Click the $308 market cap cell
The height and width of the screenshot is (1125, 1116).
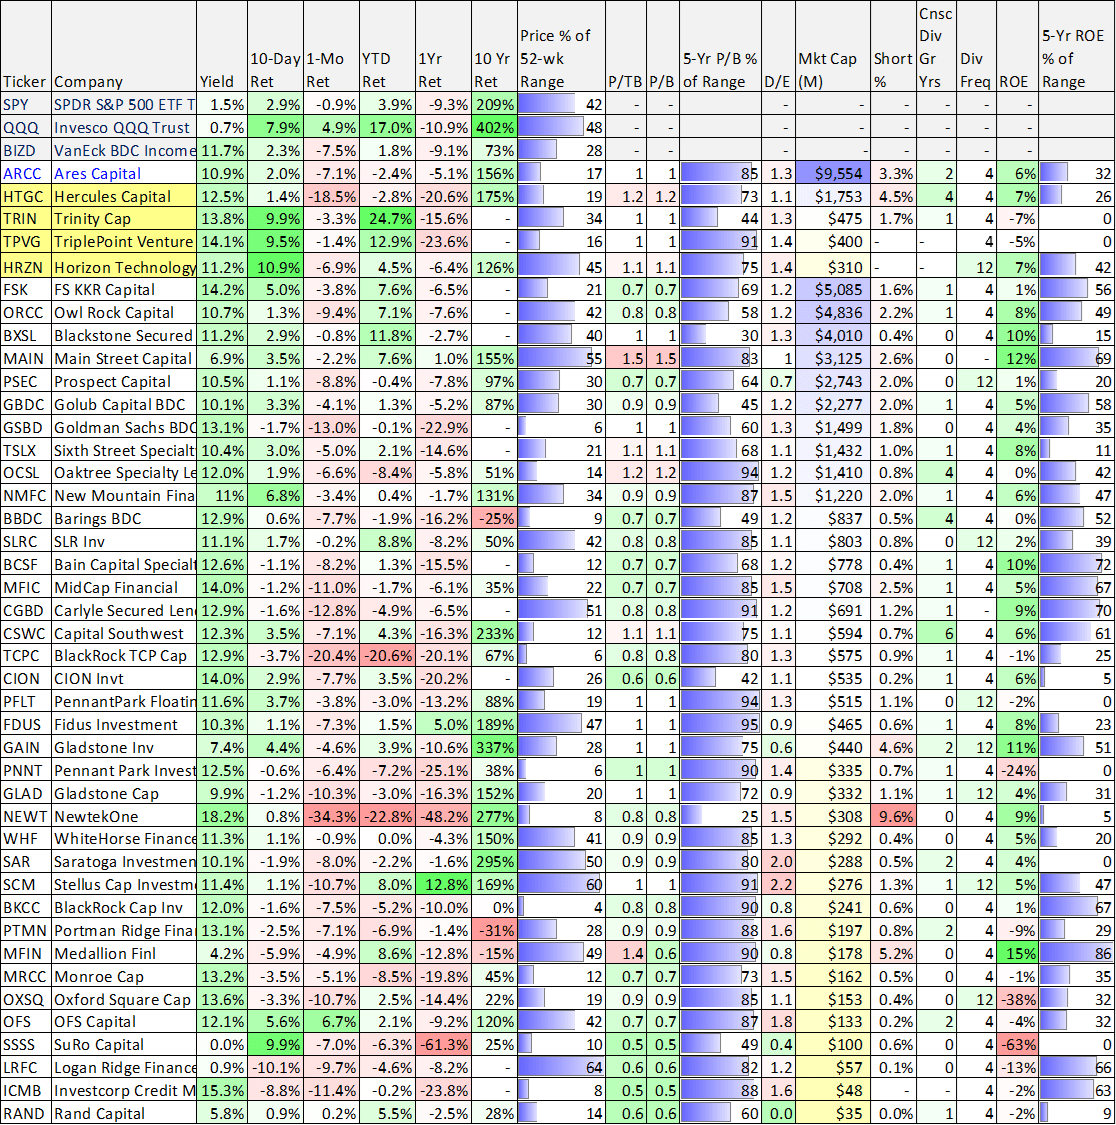coord(833,816)
